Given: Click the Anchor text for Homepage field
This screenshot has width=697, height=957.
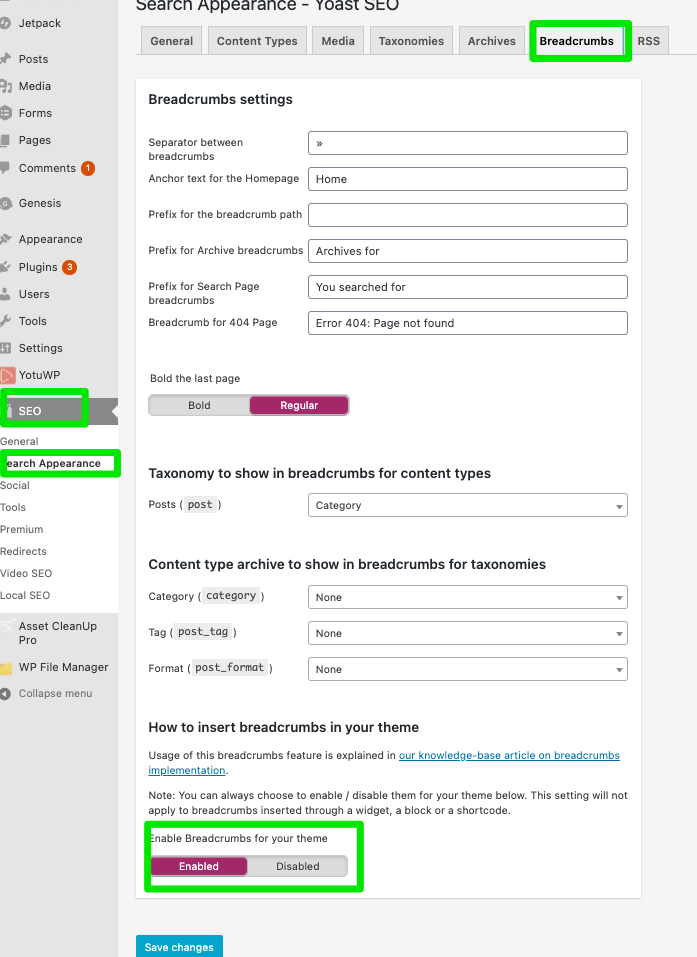Looking at the screenshot, I should coord(467,179).
